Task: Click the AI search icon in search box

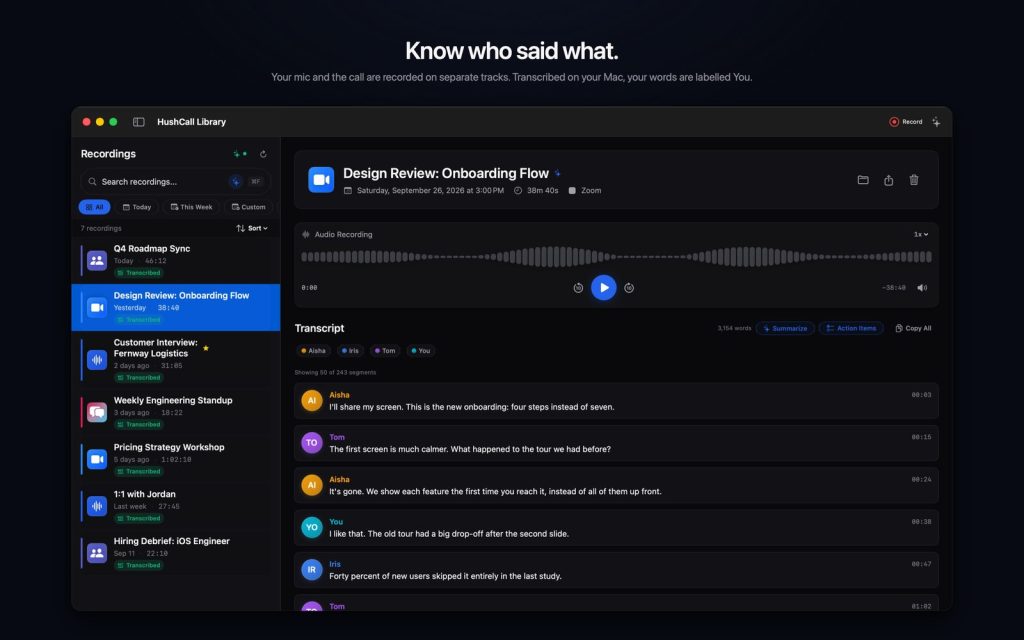Action: click(236, 182)
